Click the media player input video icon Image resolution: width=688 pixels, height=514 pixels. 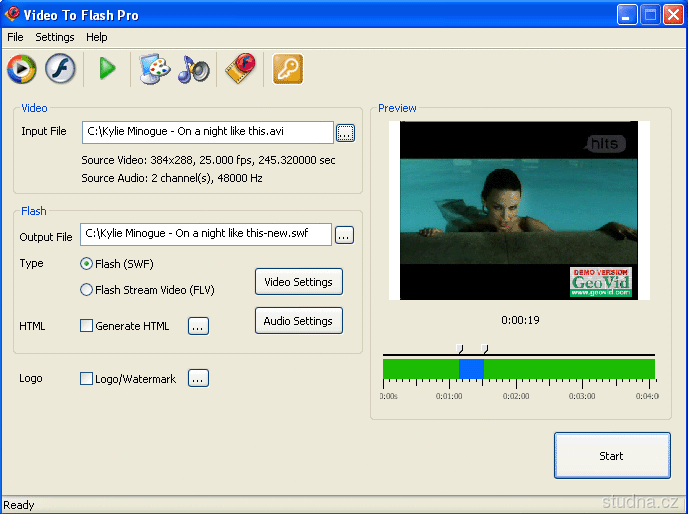(x=21, y=69)
